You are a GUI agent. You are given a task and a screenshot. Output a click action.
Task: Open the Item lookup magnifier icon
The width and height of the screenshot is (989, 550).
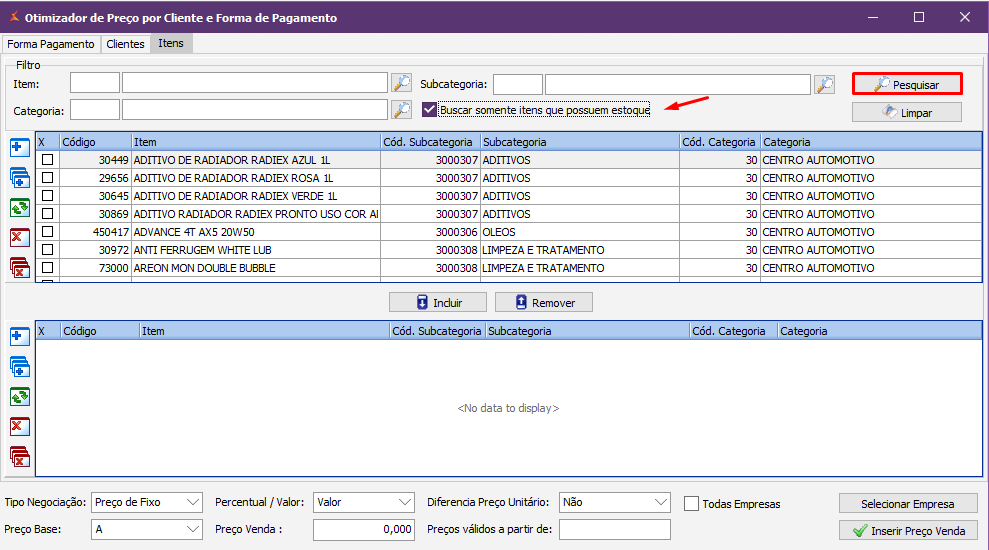click(x=401, y=83)
